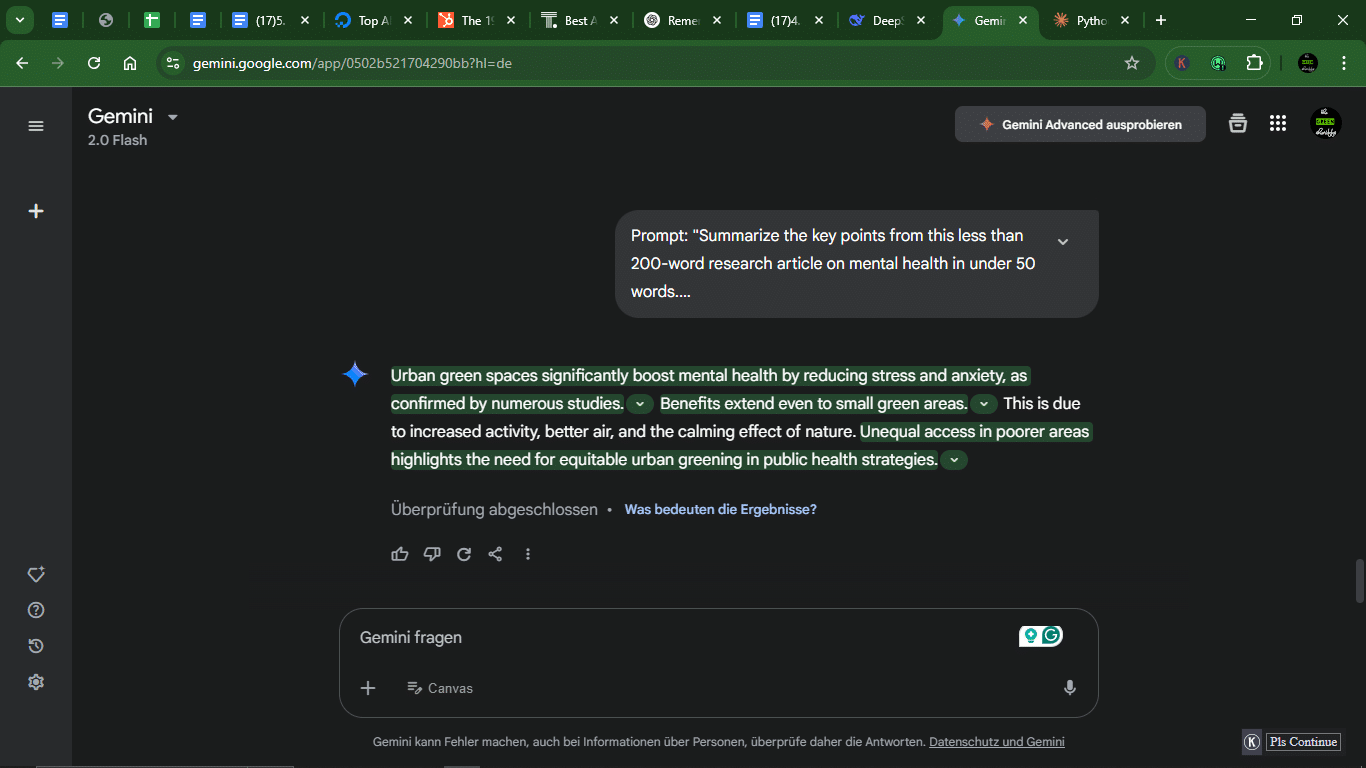1366x768 pixels.
Task: Open a new browser tab
Action: click(x=1160, y=20)
